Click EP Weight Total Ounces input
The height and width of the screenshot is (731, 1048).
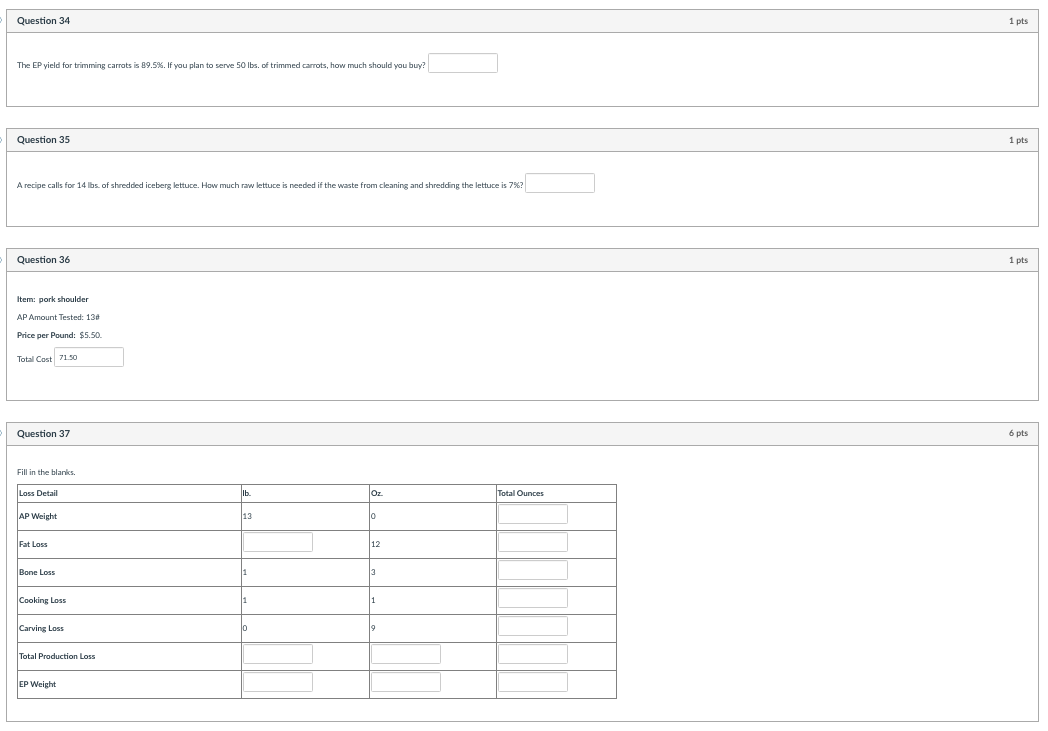tap(533, 682)
